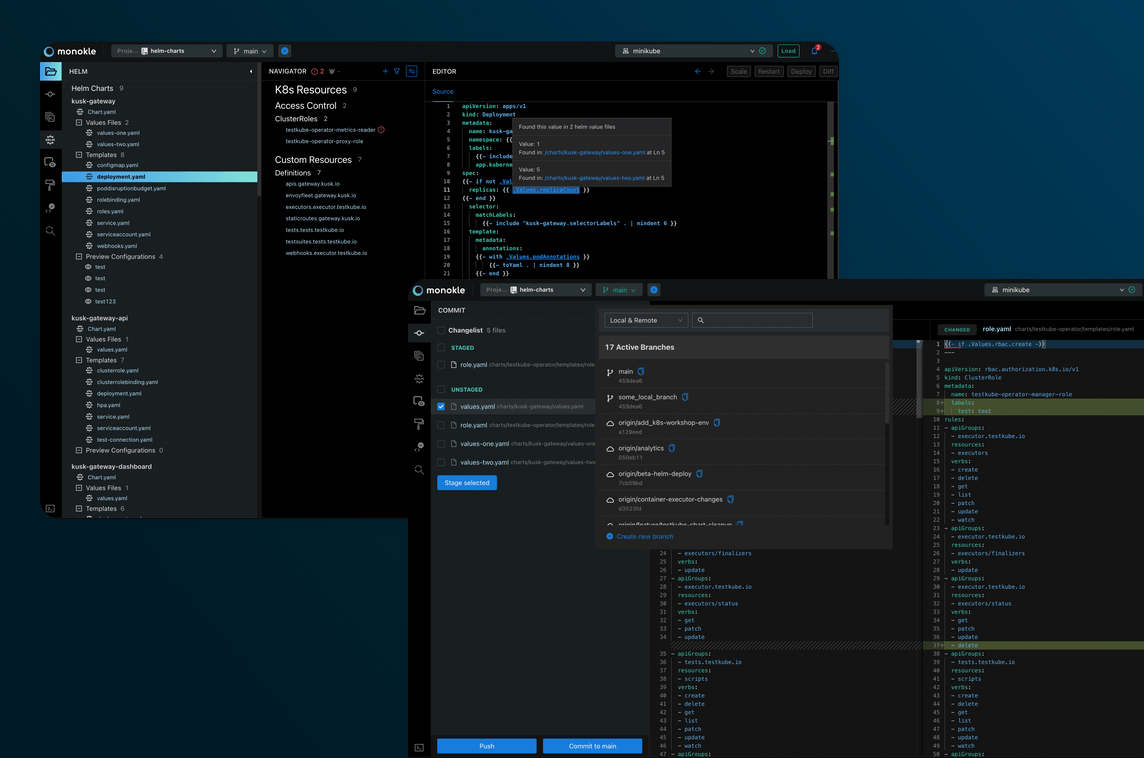Open Local & Remote branch filter dropdown
The width and height of the screenshot is (1144, 758).
646,320
